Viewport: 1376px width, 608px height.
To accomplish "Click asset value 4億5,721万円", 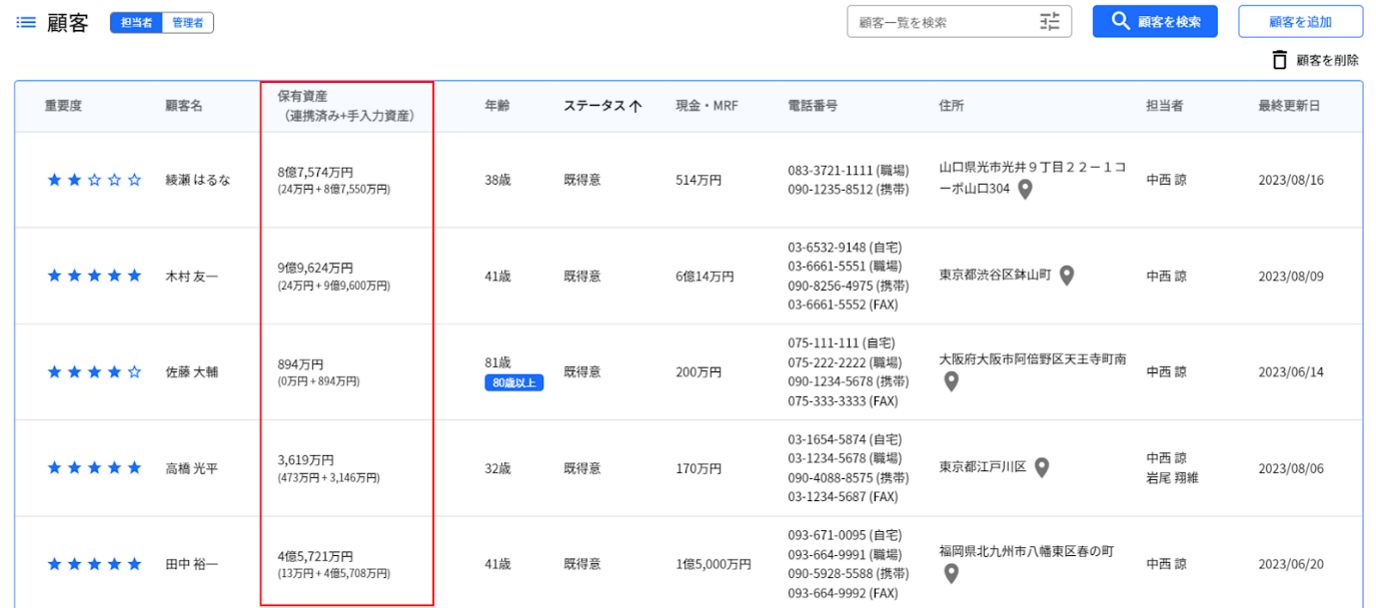I will (x=315, y=556).
